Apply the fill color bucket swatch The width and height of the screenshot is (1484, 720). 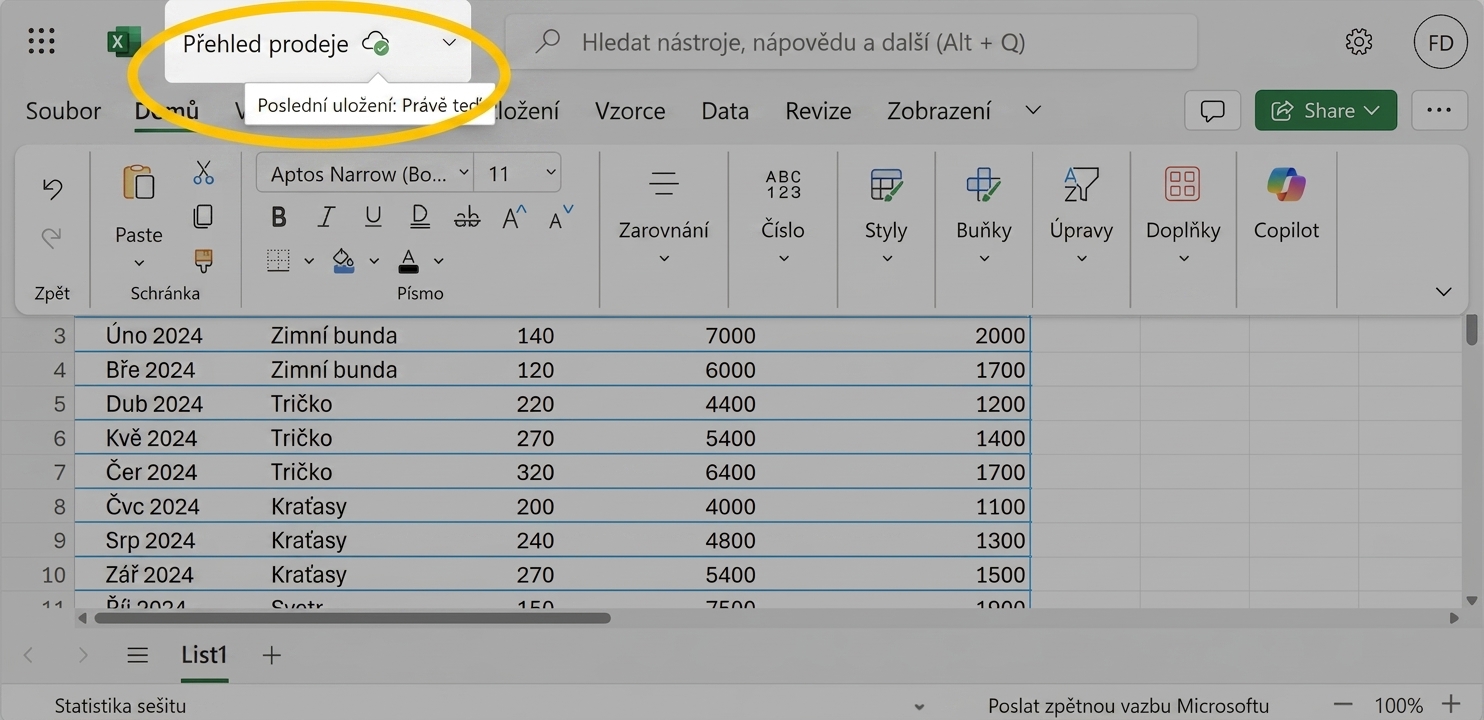343,260
